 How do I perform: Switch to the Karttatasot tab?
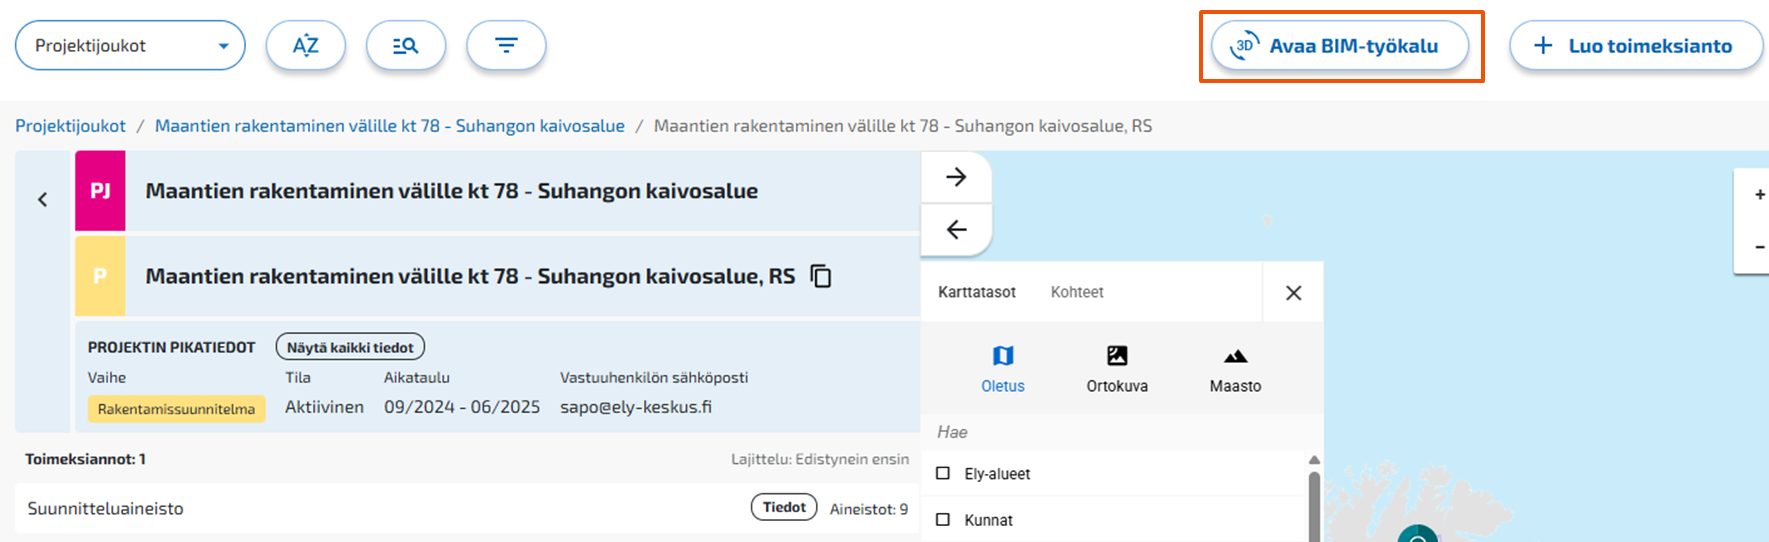977,292
